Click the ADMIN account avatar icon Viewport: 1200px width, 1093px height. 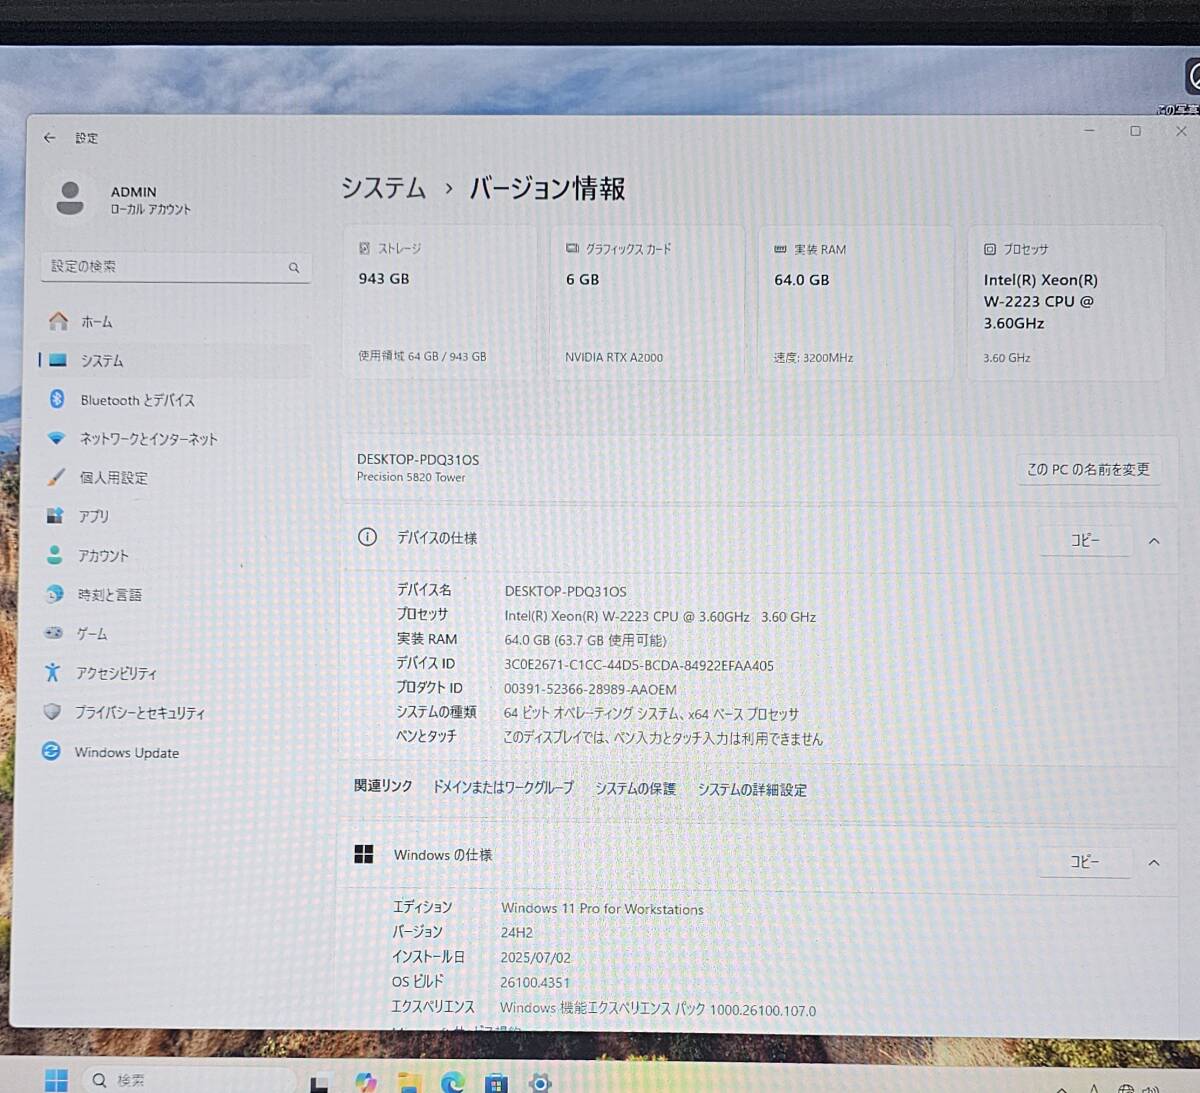(x=70, y=198)
